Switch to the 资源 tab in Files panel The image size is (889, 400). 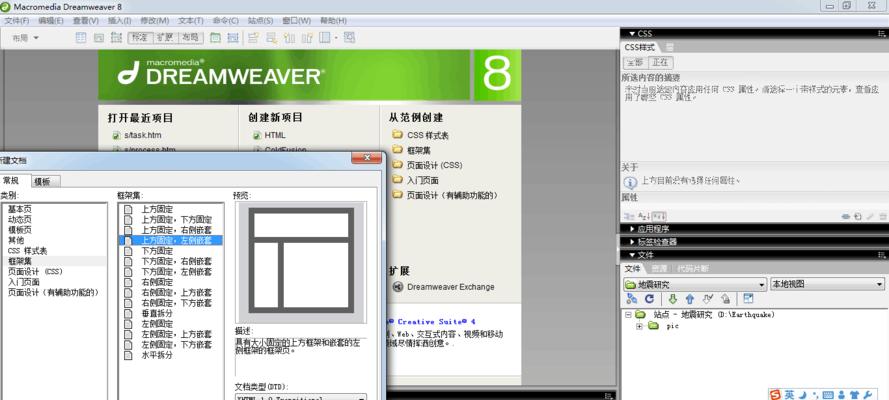(x=659, y=269)
